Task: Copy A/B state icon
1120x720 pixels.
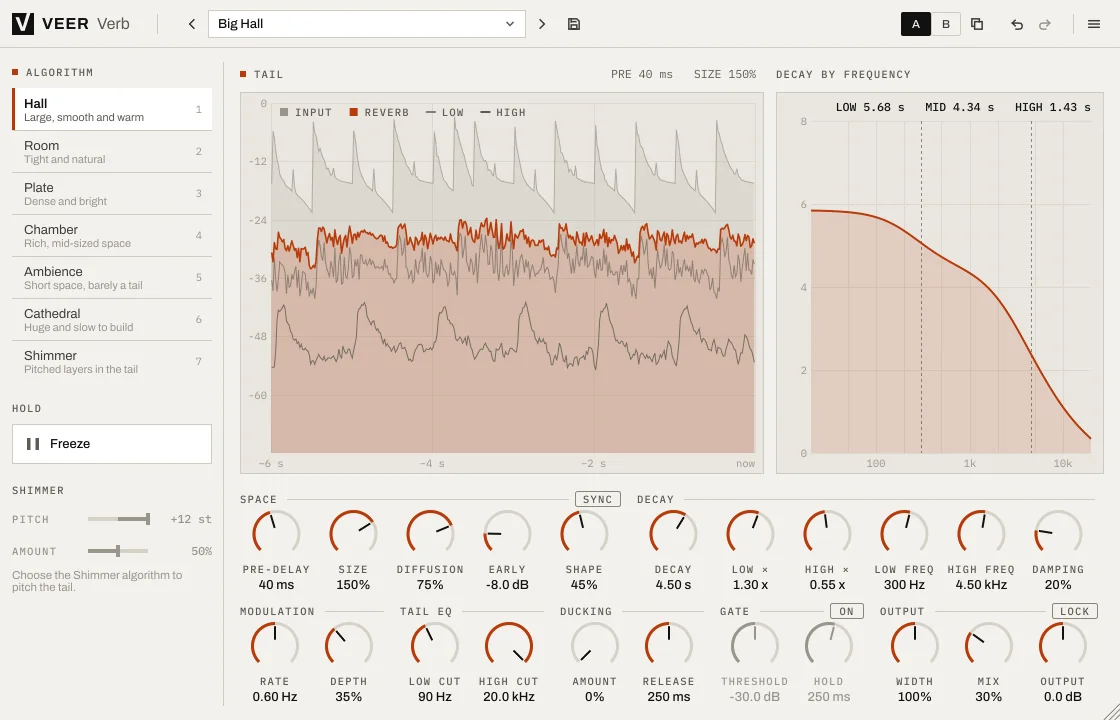Action: coord(977,24)
